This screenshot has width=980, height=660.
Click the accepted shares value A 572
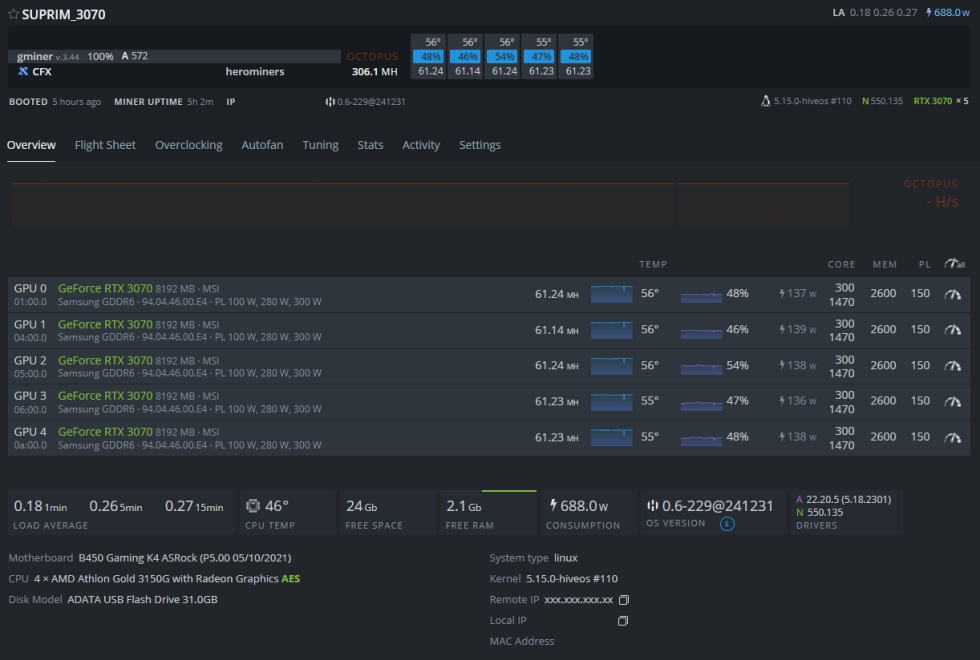tap(135, 56)
